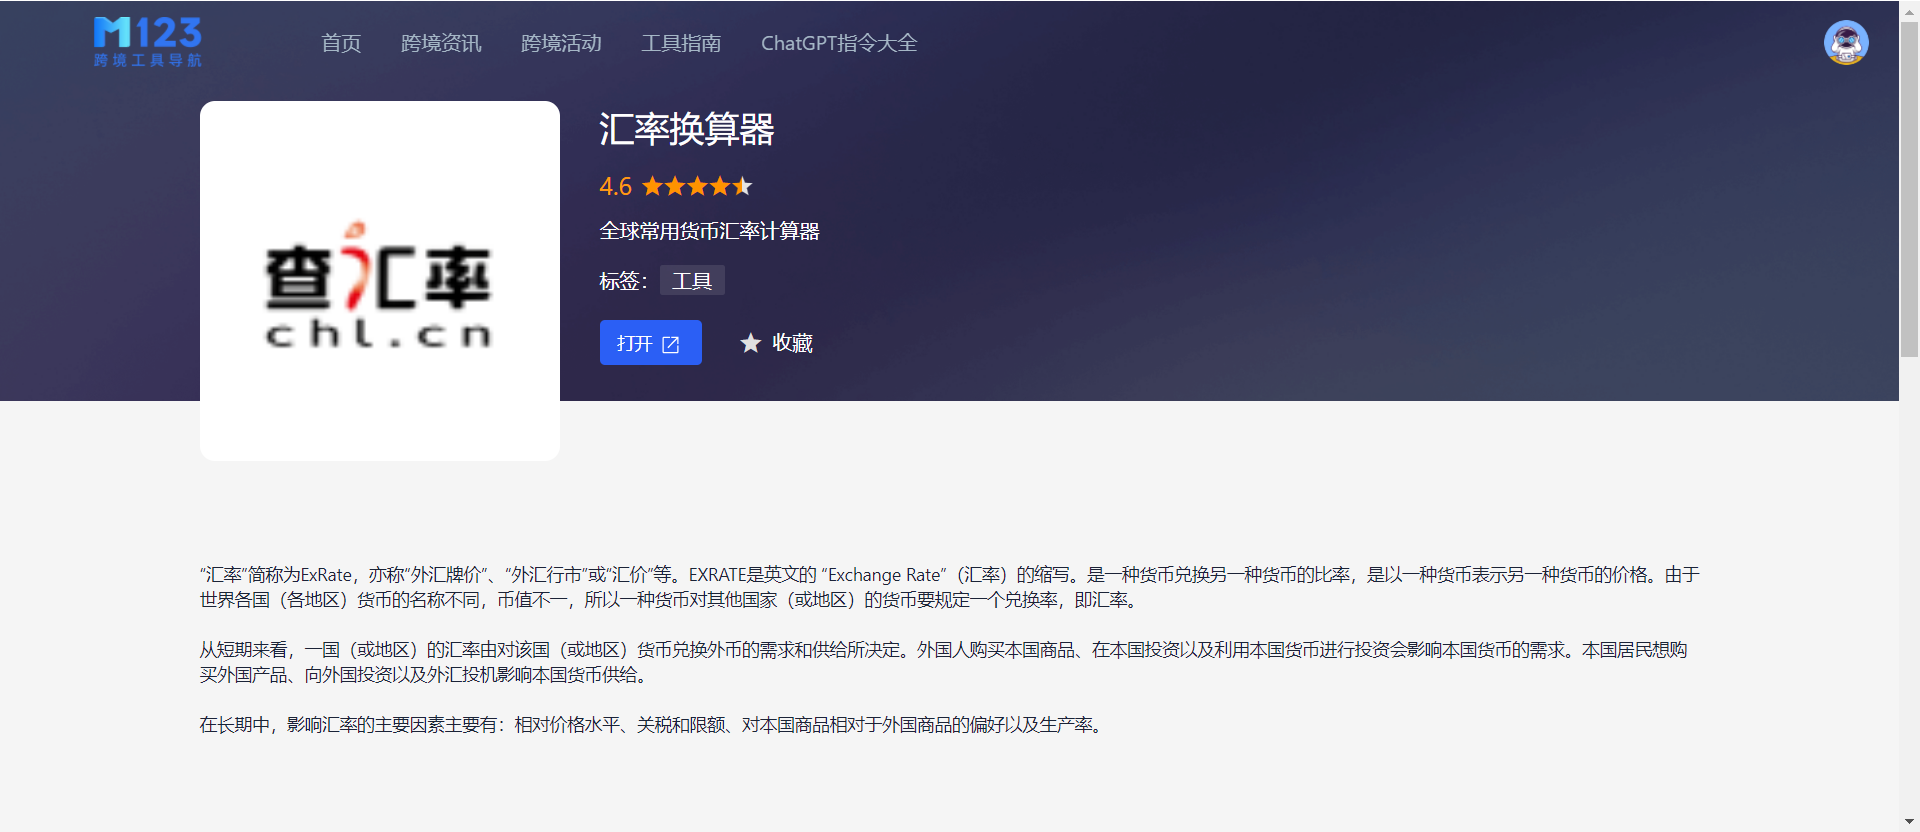
Task: Click the 收藏 star icon
Action: tap(750, 343)
